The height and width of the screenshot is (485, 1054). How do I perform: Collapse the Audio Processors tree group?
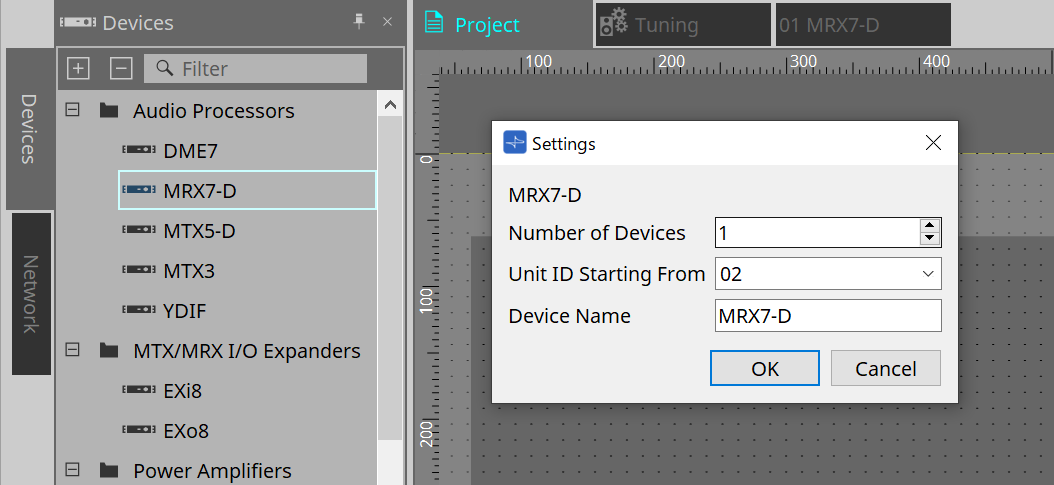click(x=72, y=109)
